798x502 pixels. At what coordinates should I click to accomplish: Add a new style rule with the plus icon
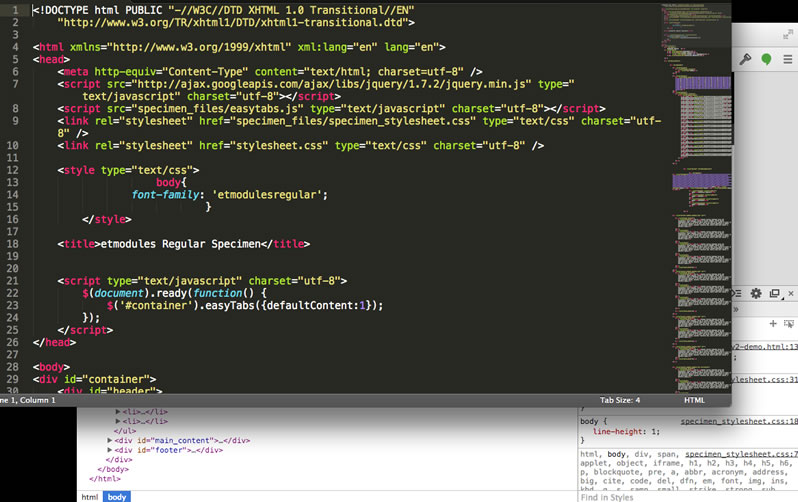point(773,323)
